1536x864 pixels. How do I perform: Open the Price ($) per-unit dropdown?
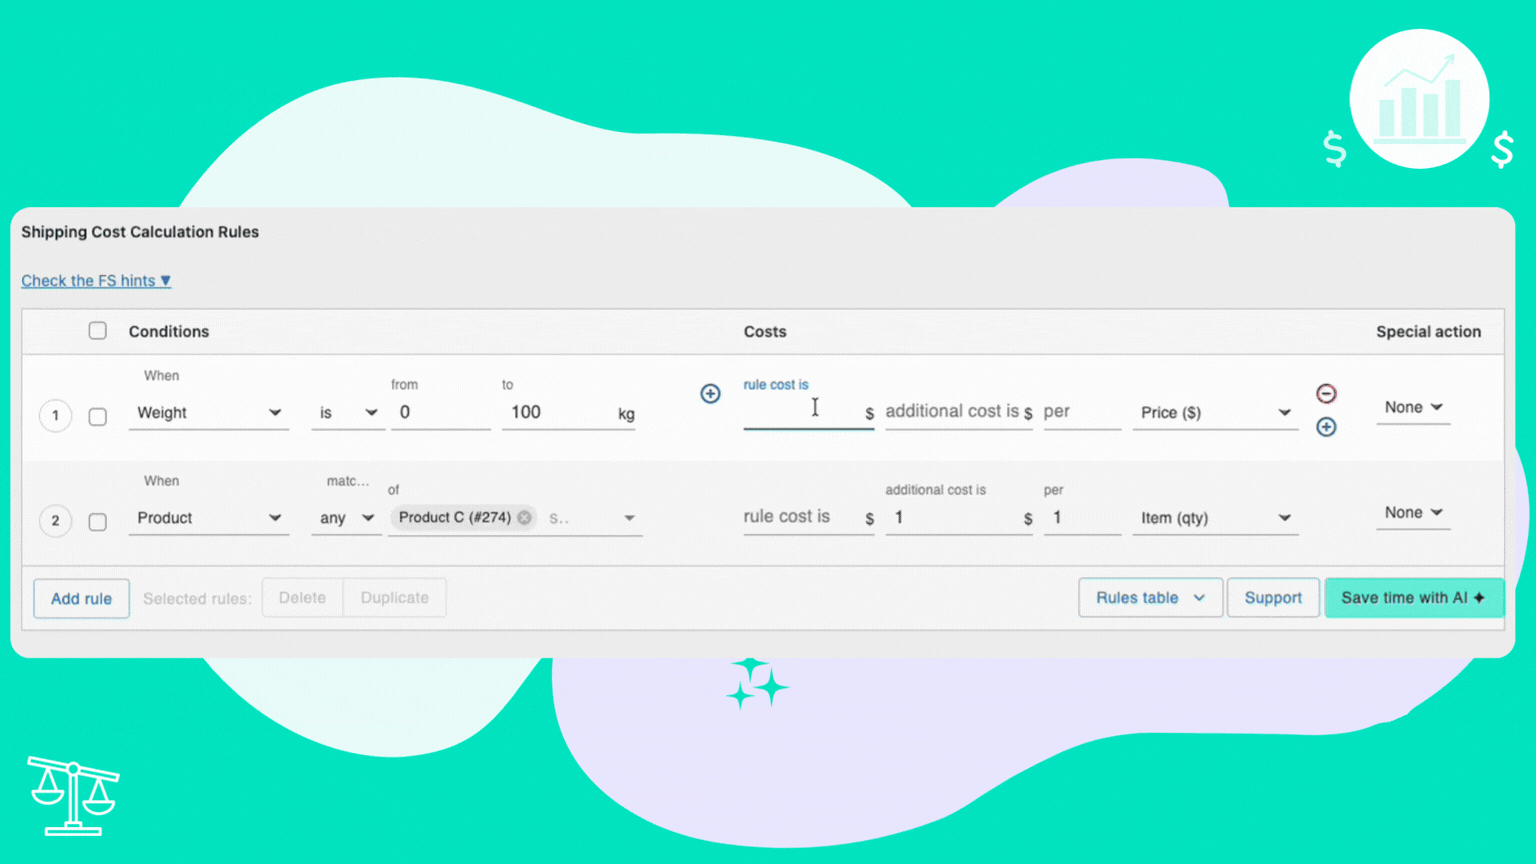click(x=1214, y=413)
